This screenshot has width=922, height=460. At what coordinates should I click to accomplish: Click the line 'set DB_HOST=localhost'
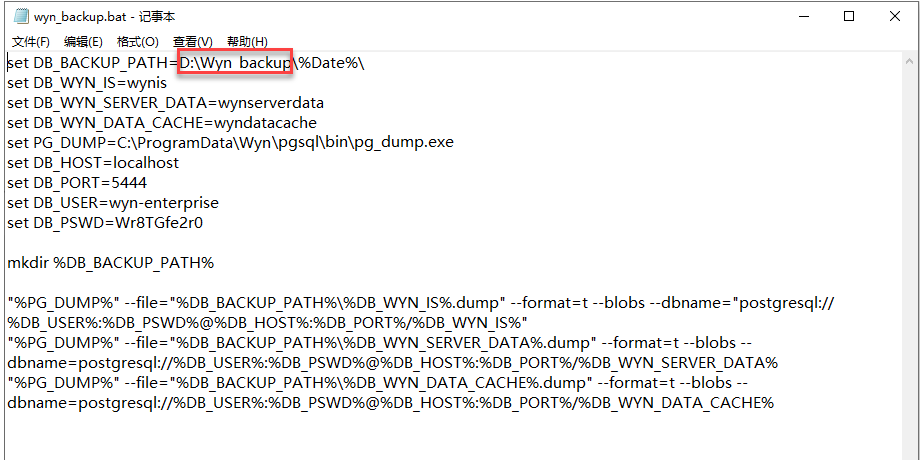tap(93, 163)
